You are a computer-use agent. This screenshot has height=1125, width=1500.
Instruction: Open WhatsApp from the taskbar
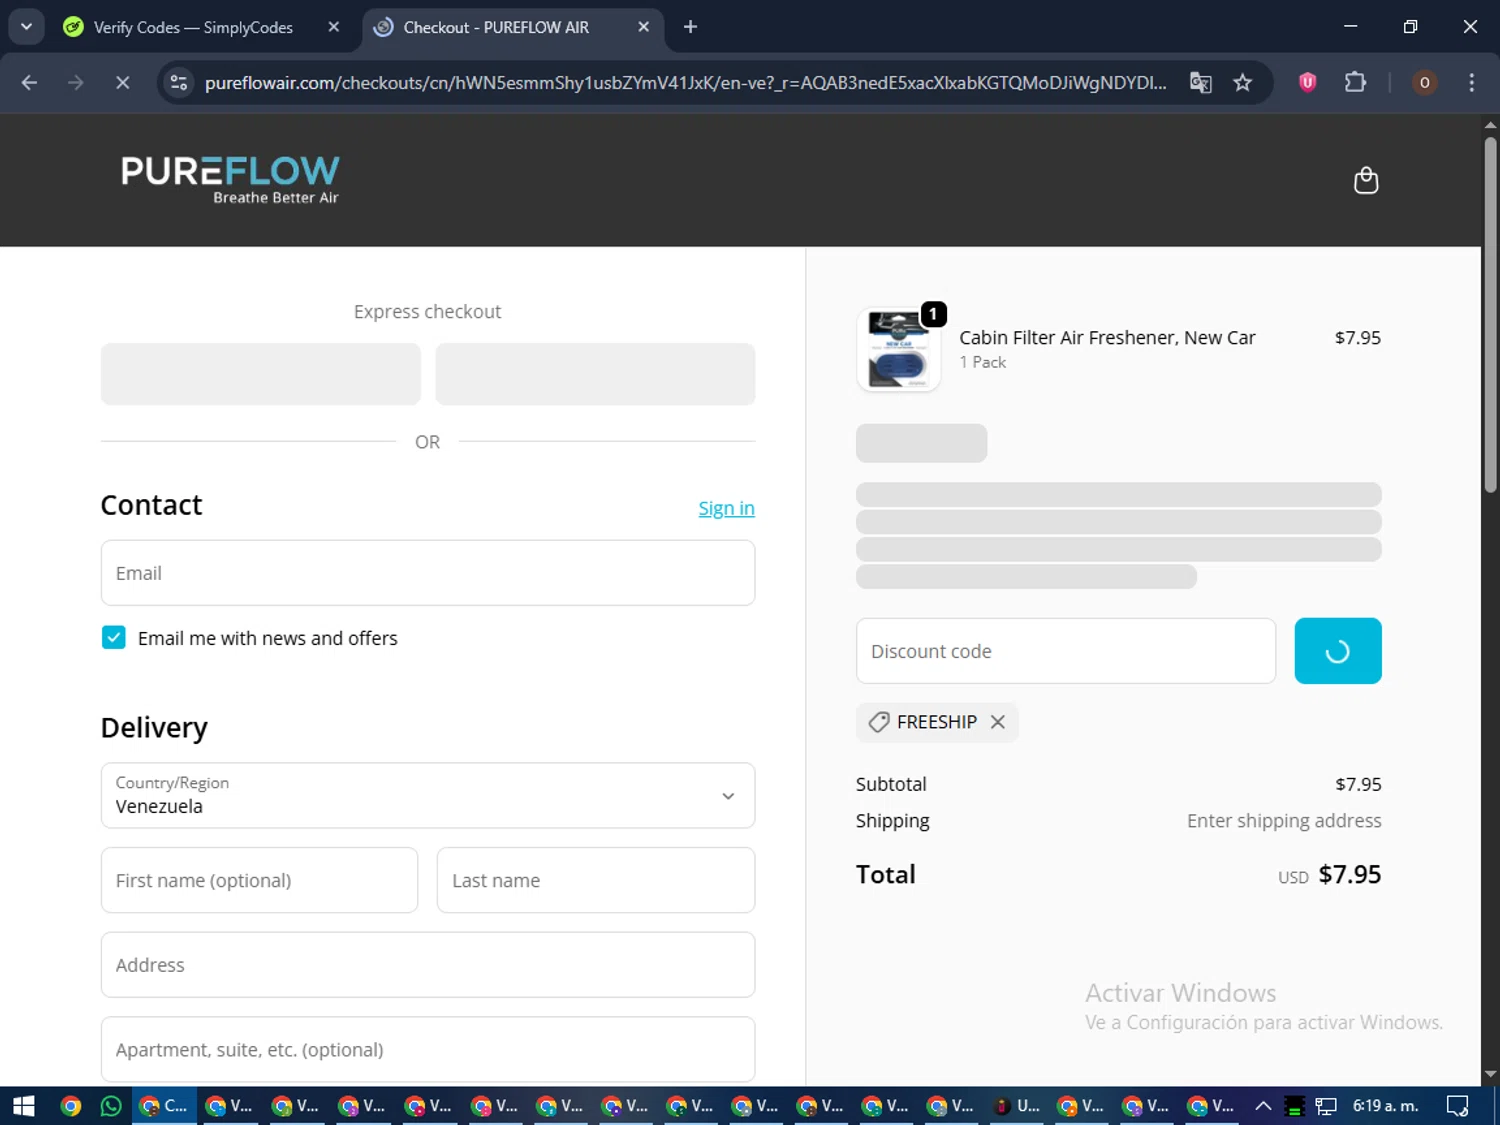[110, 1105]
